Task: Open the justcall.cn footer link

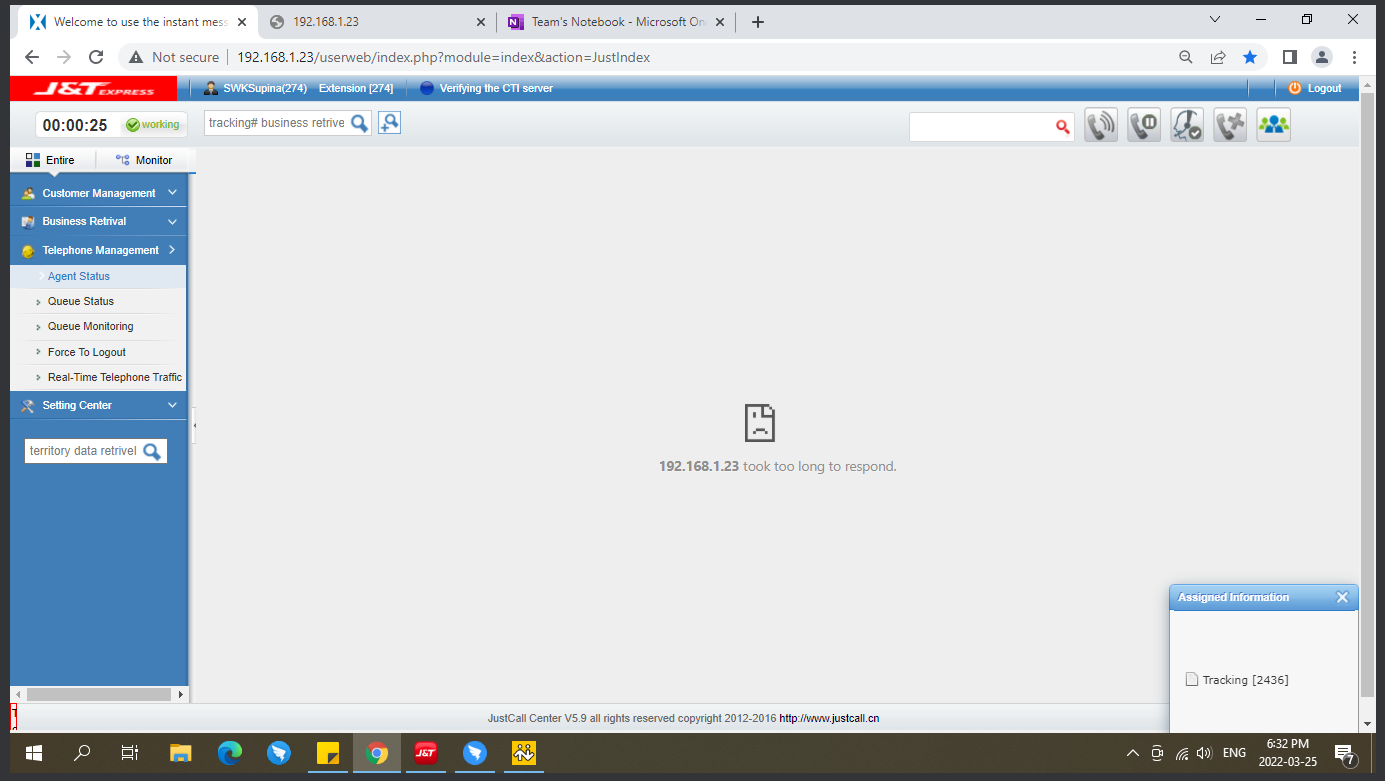Action: pos(829,718)
